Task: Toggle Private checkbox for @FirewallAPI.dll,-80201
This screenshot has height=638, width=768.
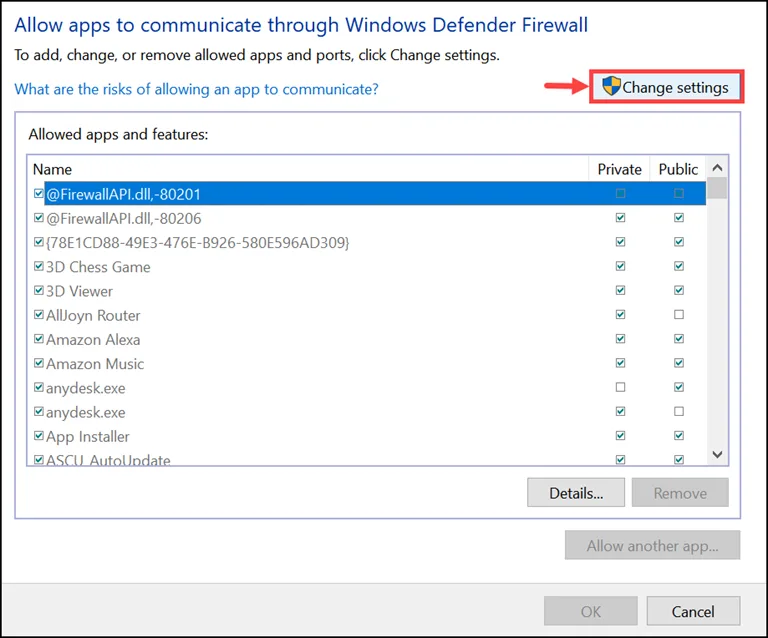Action: (621, 193)
